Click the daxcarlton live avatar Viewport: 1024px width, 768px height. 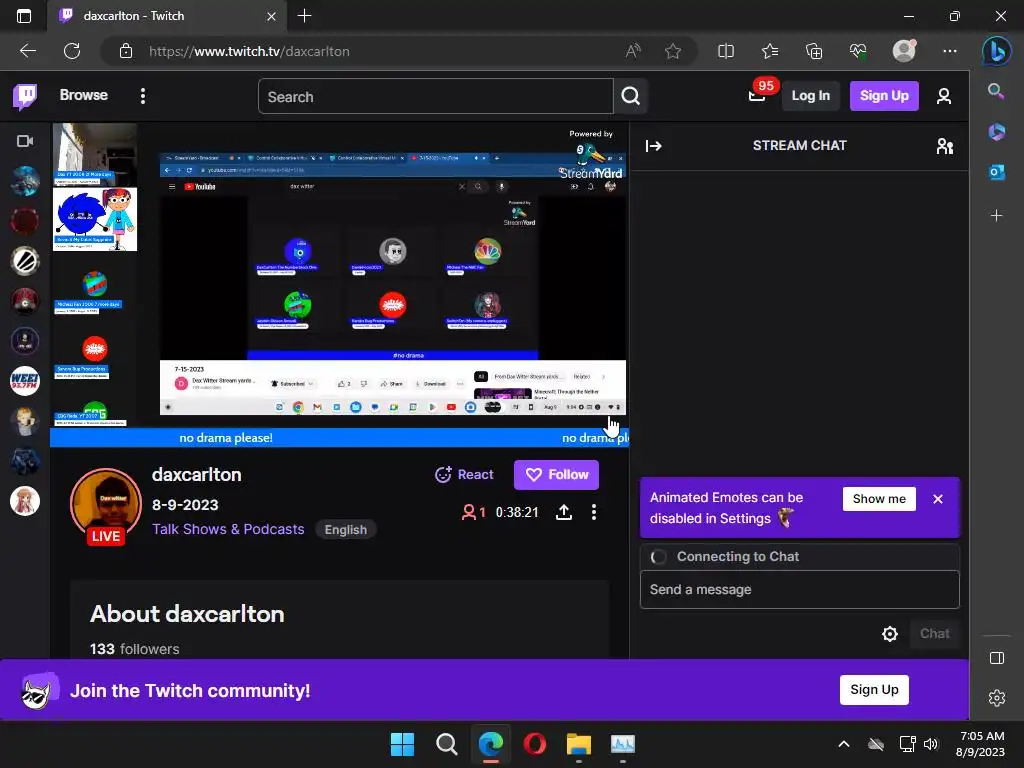tap(105, 504)
